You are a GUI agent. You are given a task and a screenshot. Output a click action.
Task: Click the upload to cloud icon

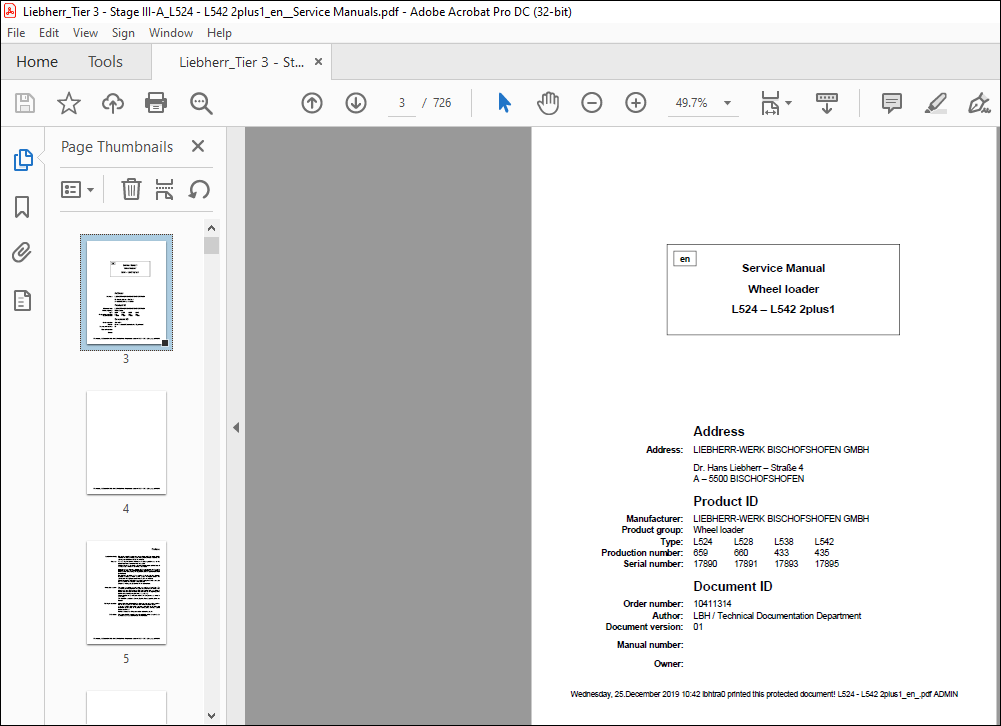tap(113, 103)
